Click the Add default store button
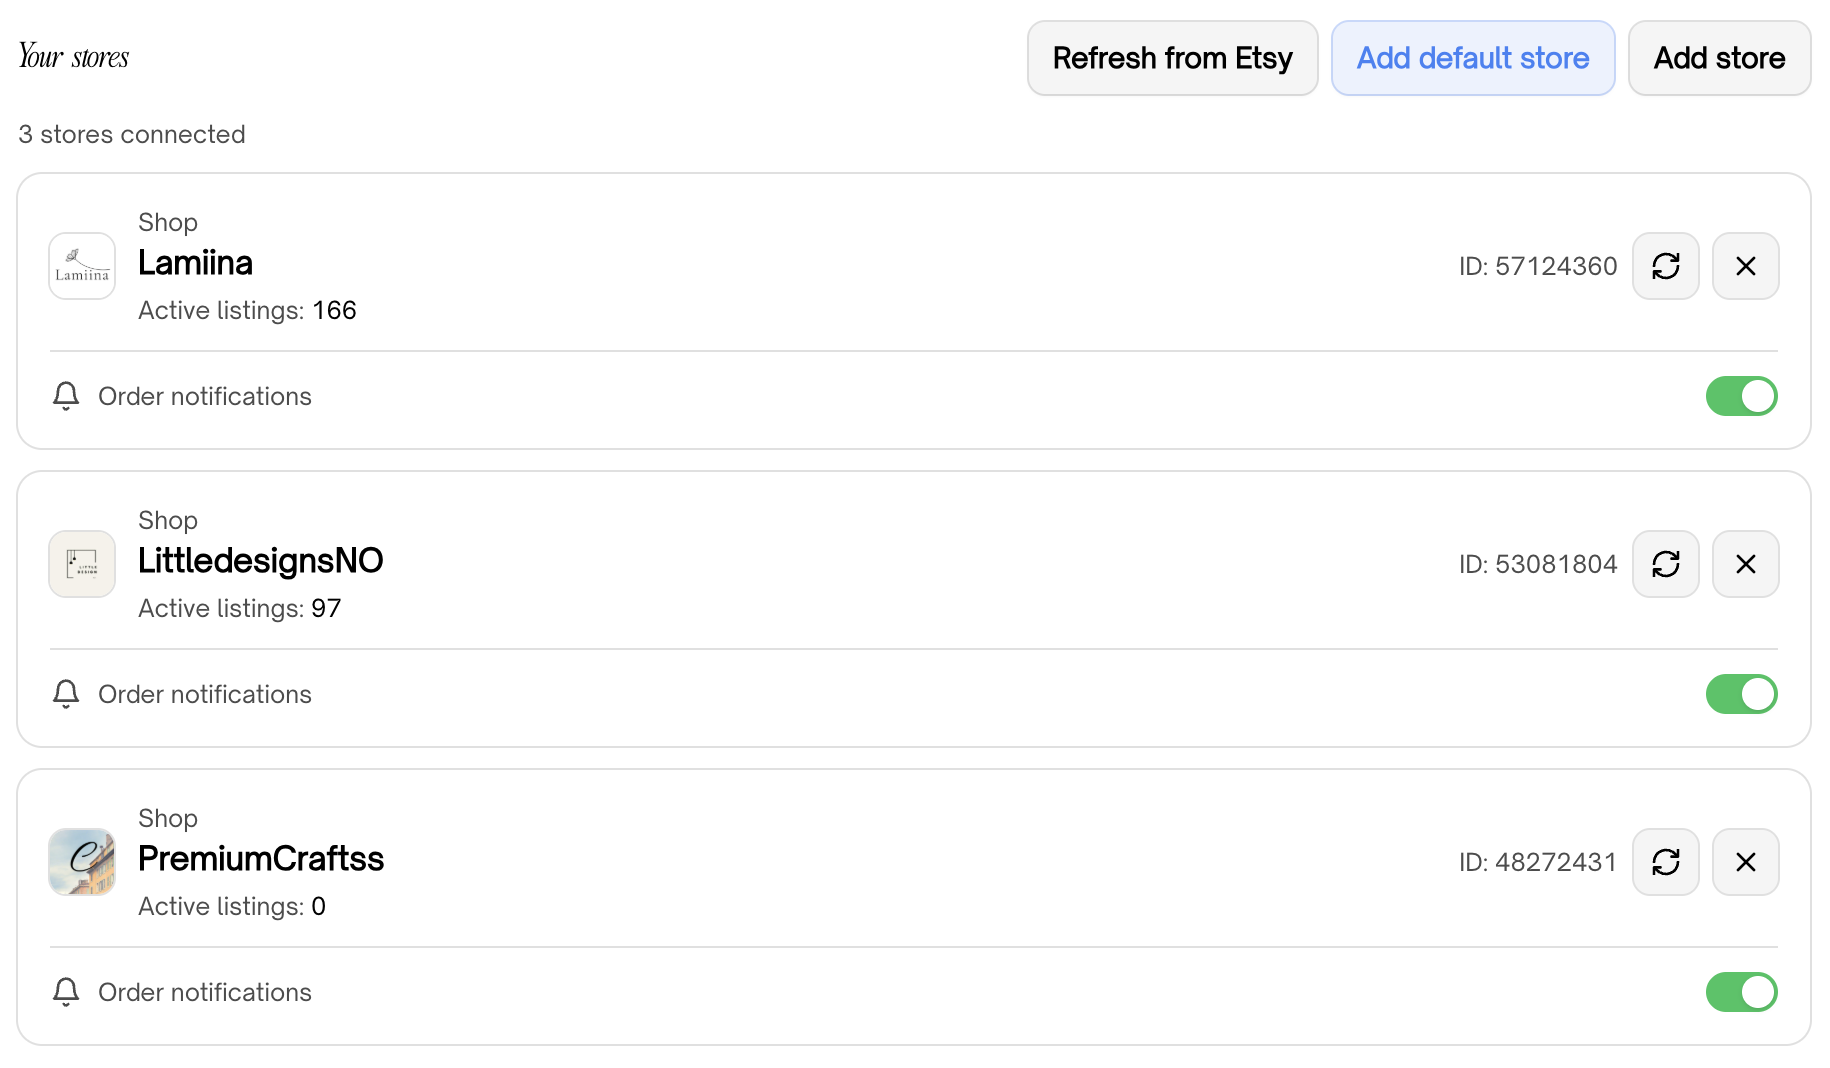Viewport: 1830px width, 1068px height. 1472,58
